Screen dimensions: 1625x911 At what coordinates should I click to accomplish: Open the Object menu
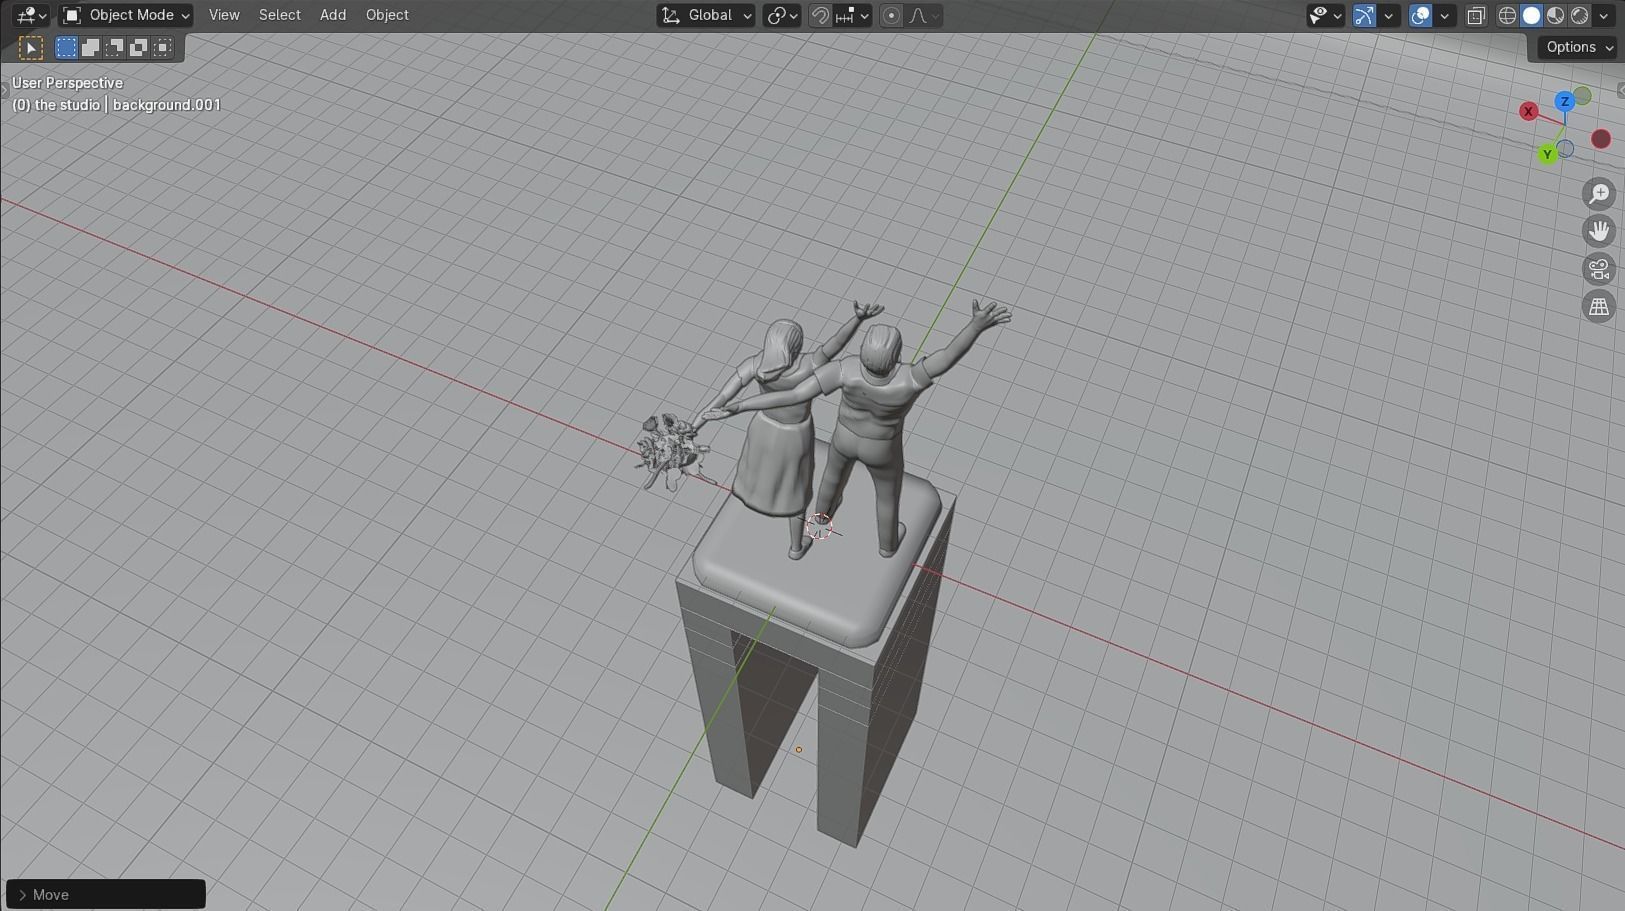coord(387,15)
